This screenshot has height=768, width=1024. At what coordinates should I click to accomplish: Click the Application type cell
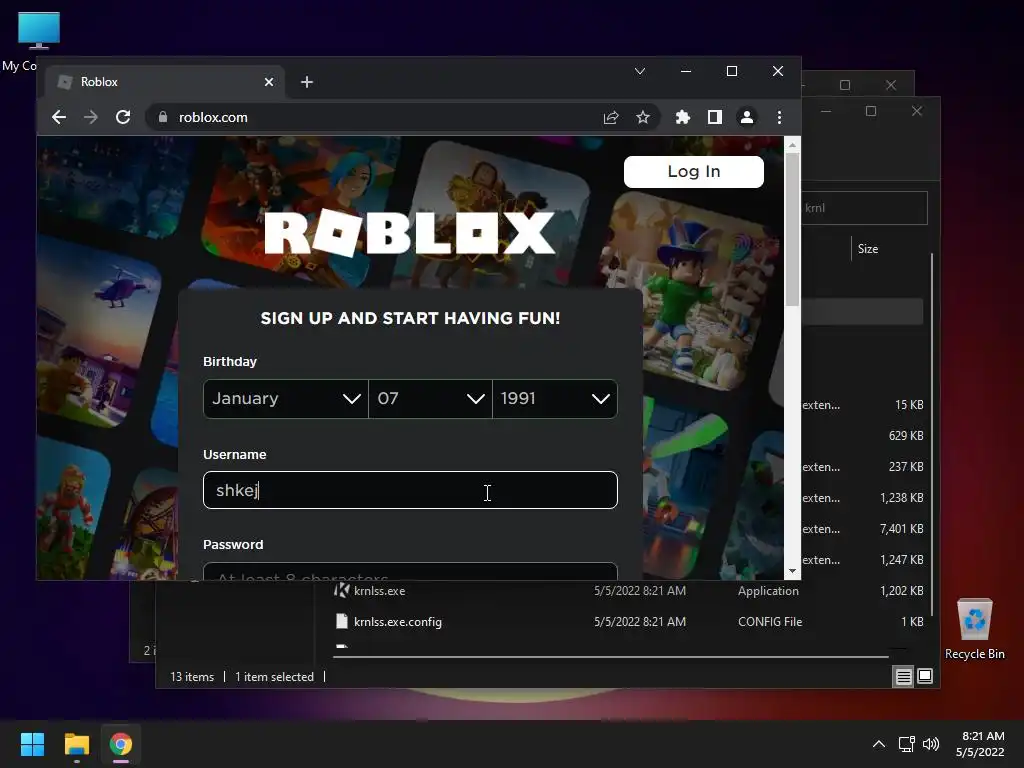coord(768,590)
